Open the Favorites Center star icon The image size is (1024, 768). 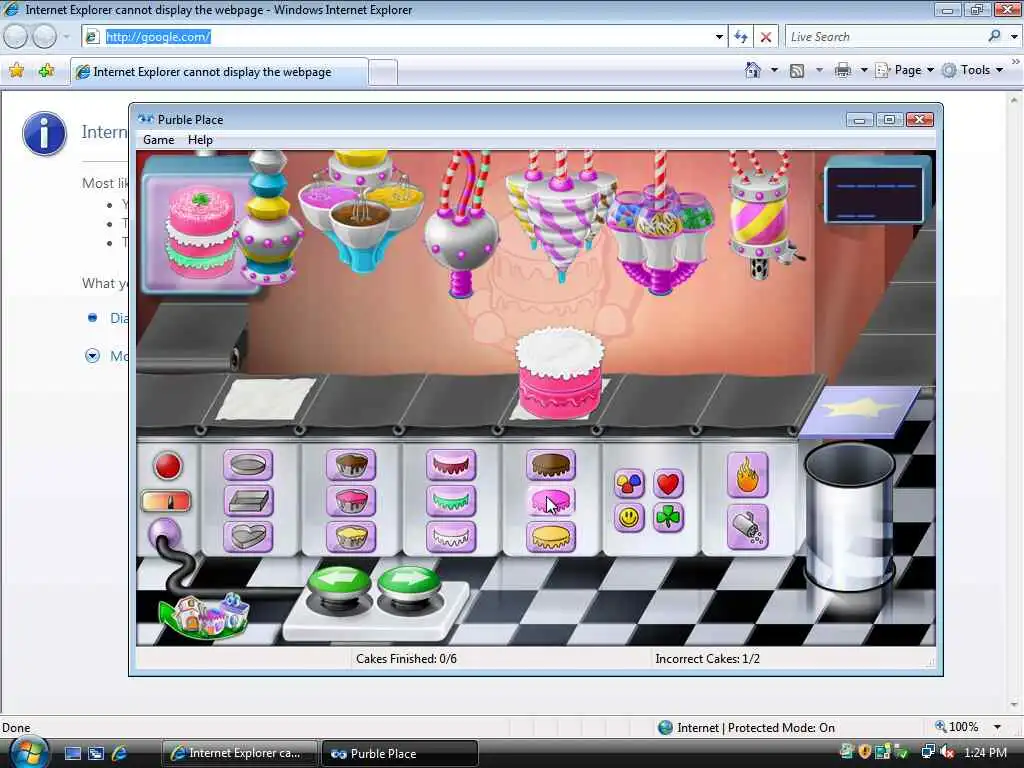point(16,71)
